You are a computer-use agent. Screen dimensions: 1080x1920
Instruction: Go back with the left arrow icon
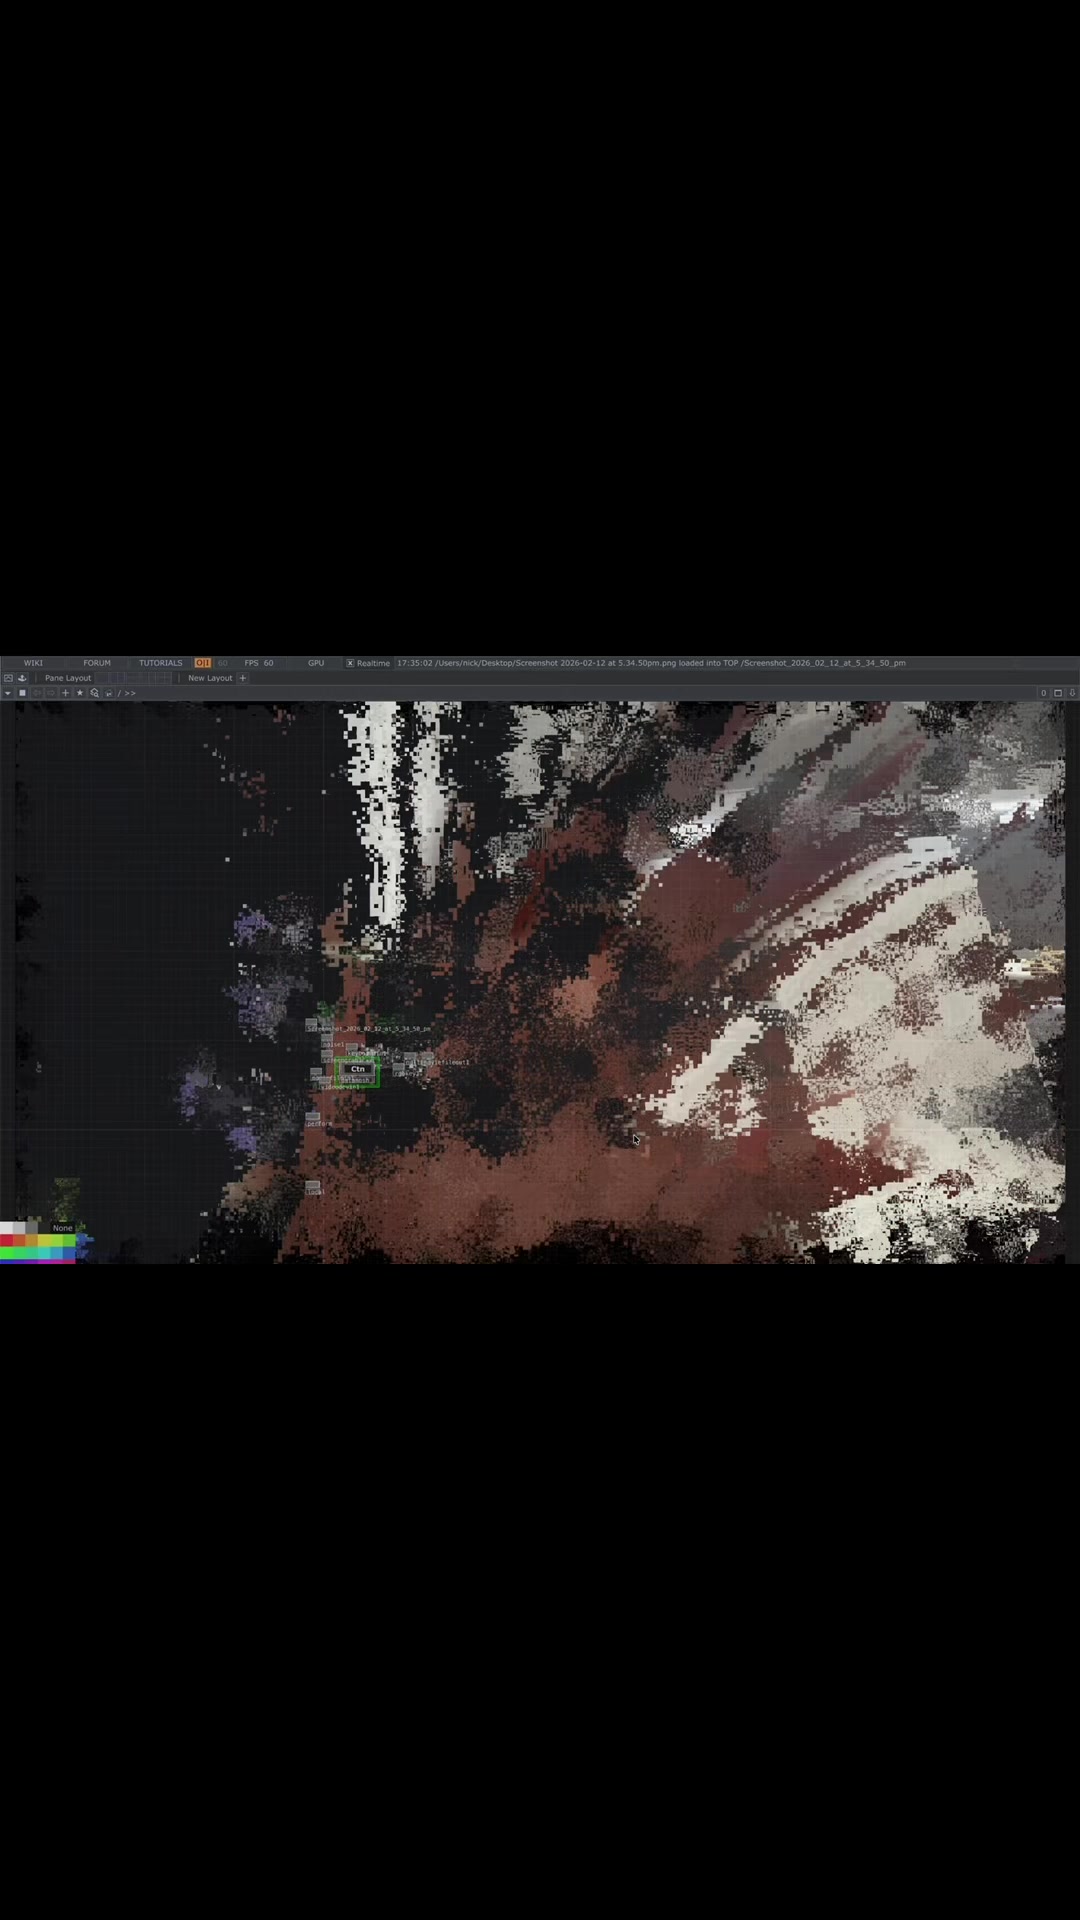coord(37,693)
